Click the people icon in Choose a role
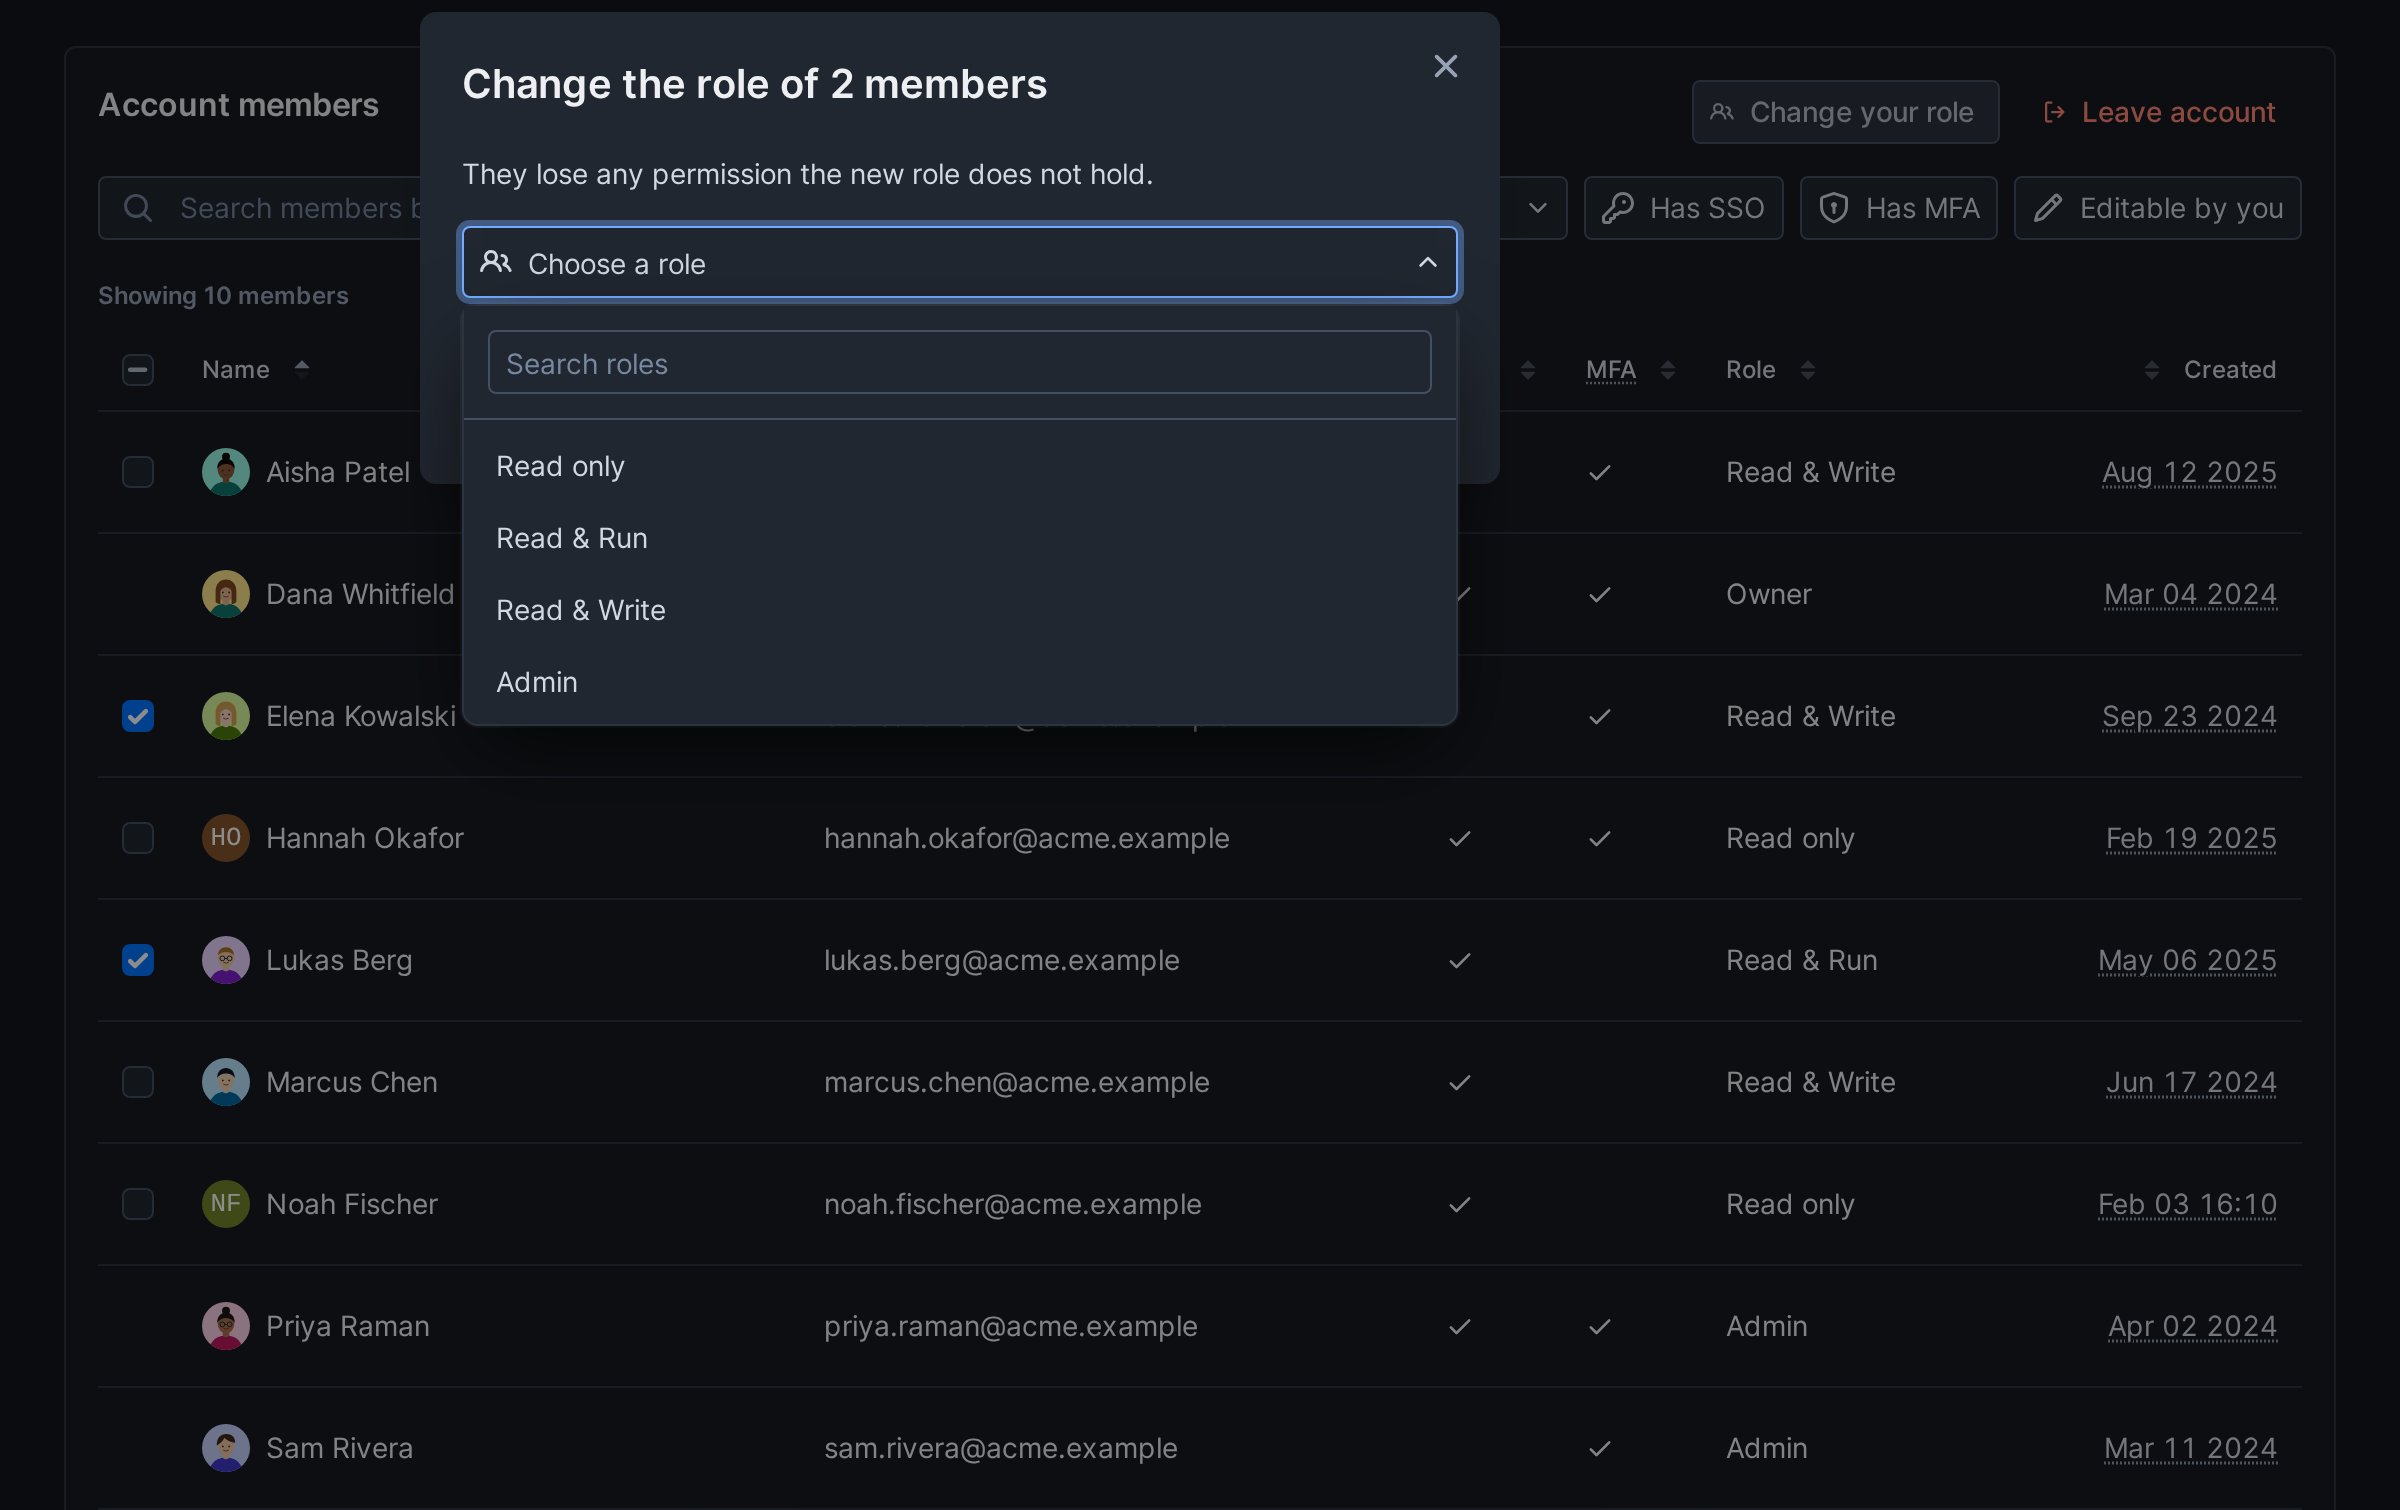2400x1510 pixels. coord(496,262)
